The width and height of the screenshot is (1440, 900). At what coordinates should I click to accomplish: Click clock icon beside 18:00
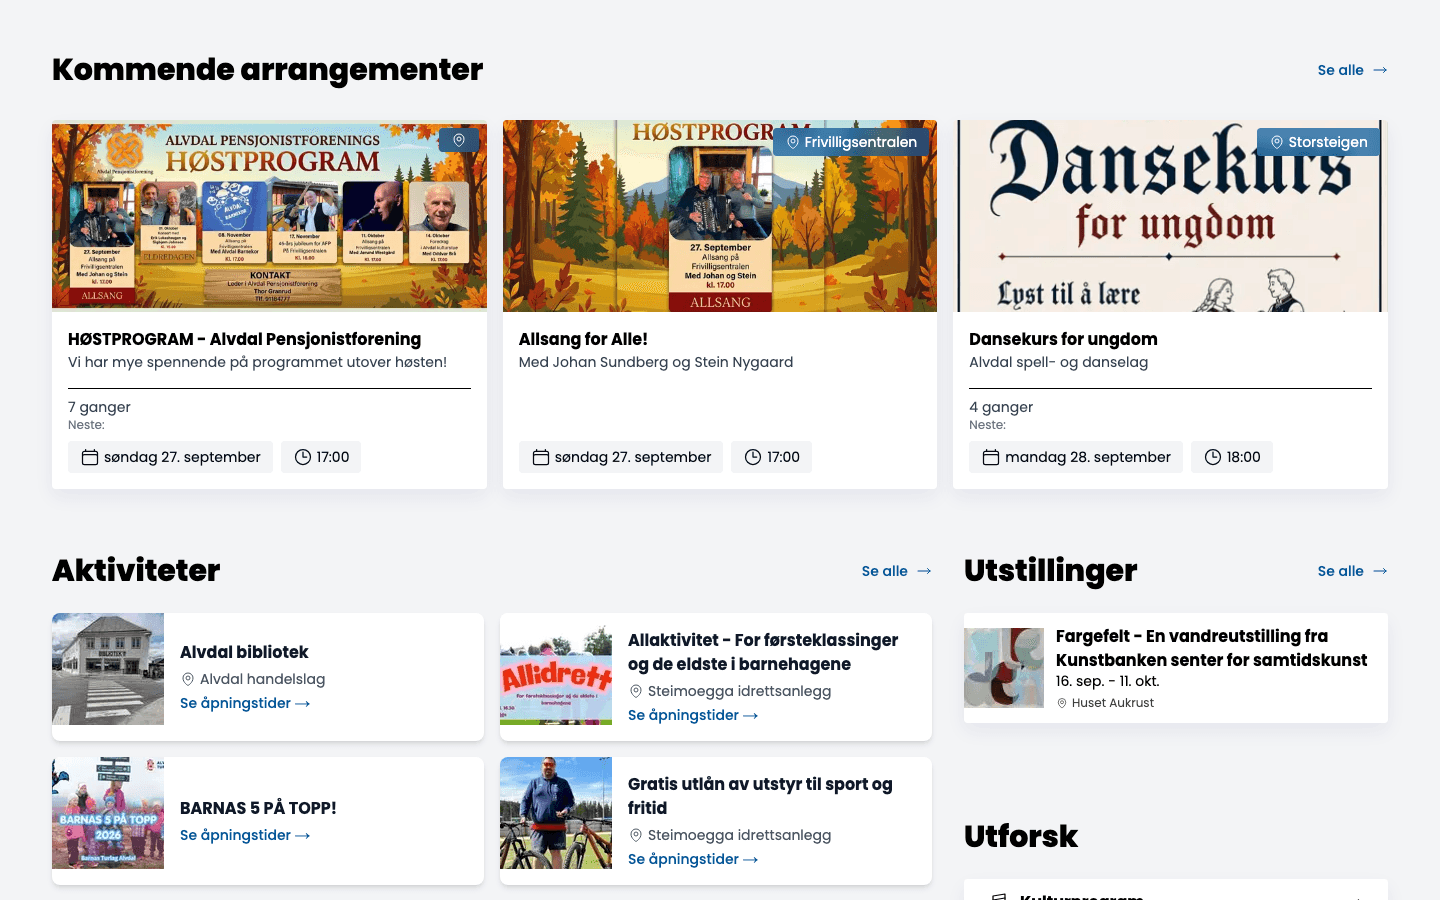pyautogui.click(x=1213, y=457)
